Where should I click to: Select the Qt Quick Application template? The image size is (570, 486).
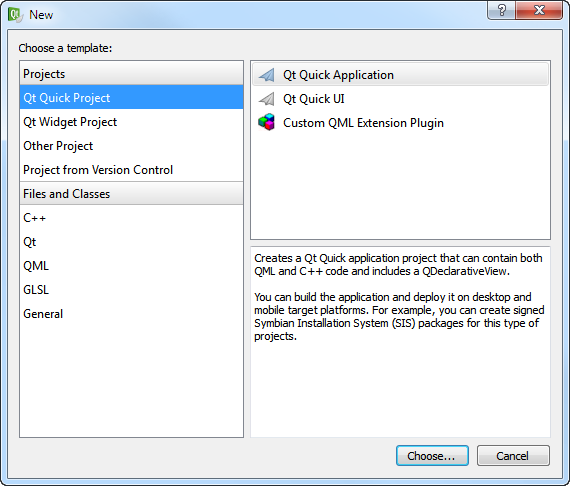click(x=400, y=75)
